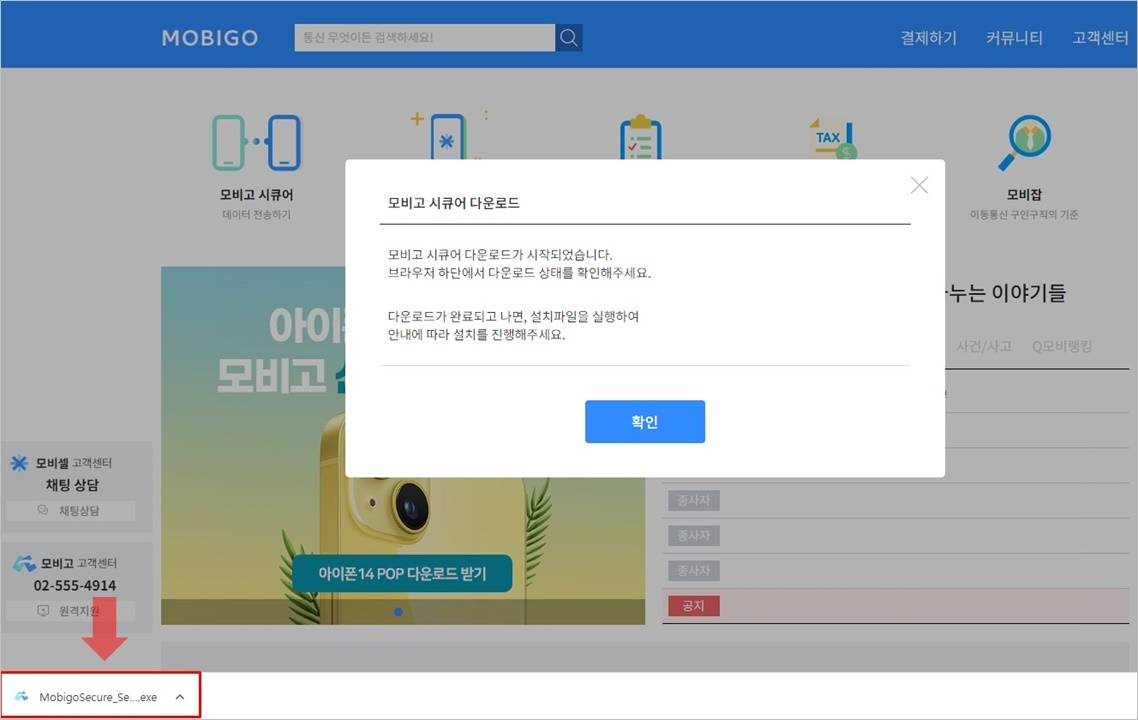1138x720 pixels.
Task: Open downloaded MobigoSecure_Se....exe file
Action: click(98, 697)
